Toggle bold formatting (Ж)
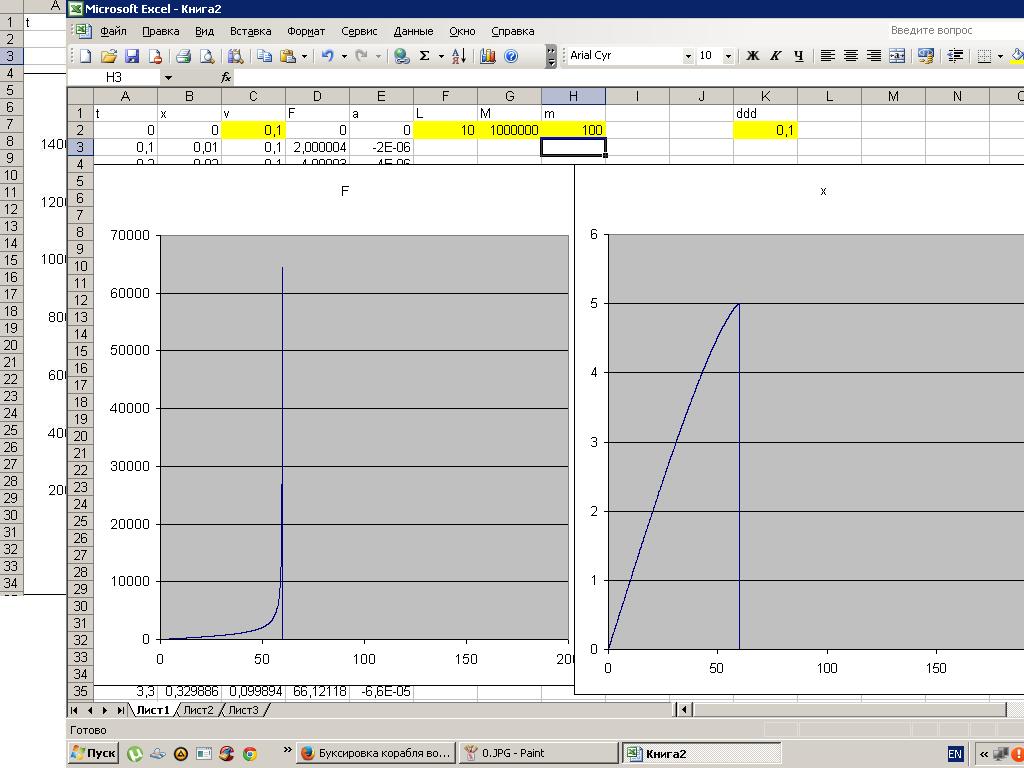 [753, 56]
